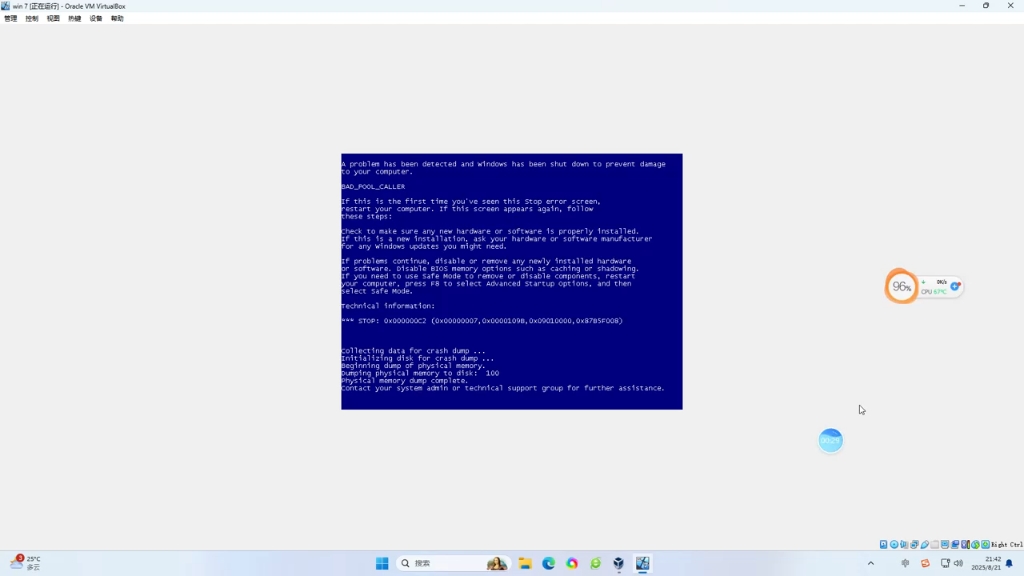Click the 中 input method tray icon
Screen dimensions: 1024x576
coord(905,563)
